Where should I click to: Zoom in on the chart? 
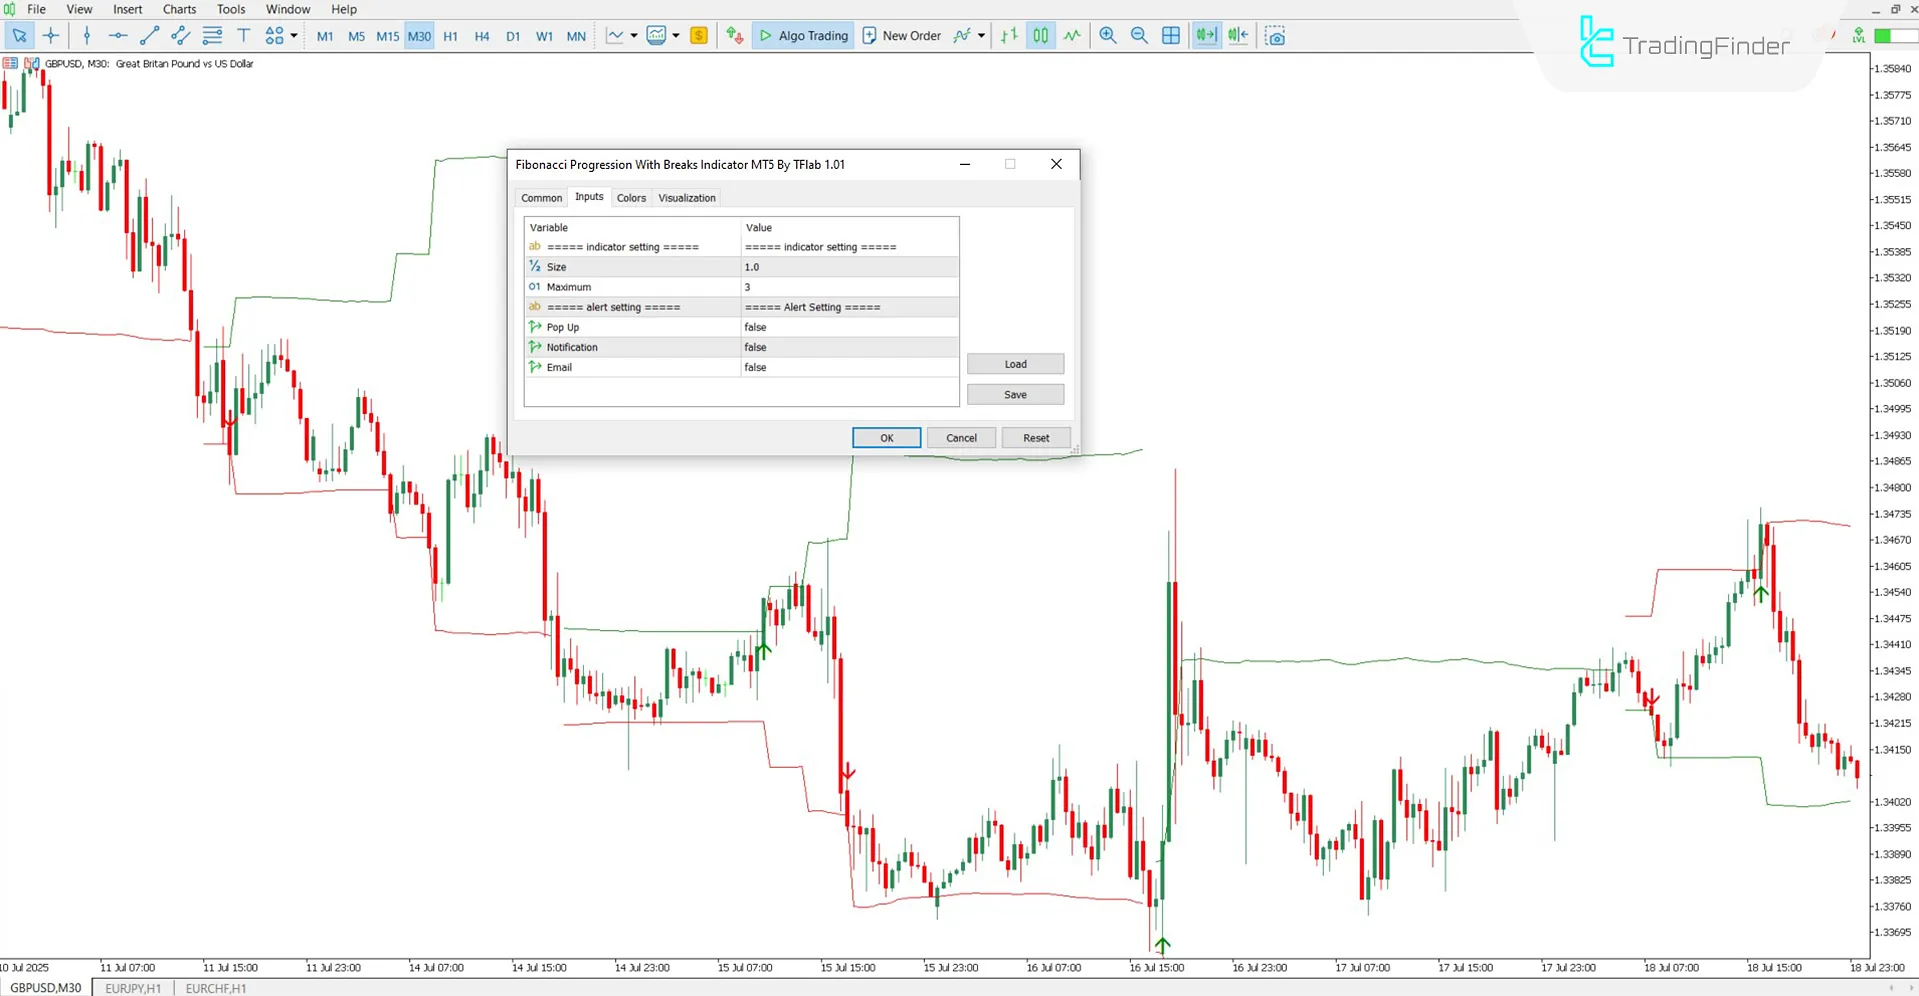1107,35
